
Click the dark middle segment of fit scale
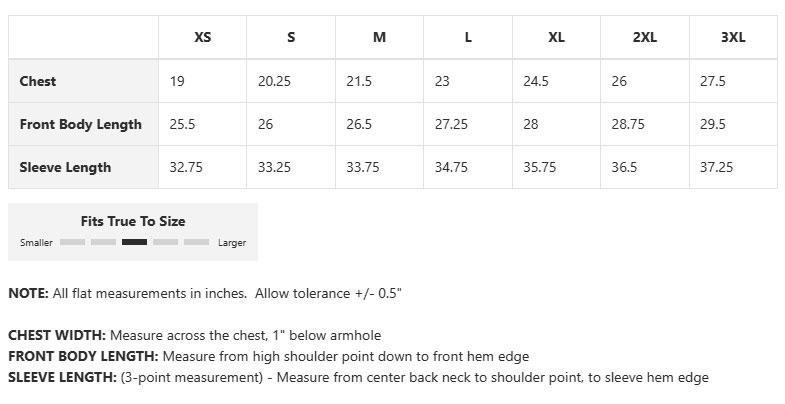tap(134, 242)
